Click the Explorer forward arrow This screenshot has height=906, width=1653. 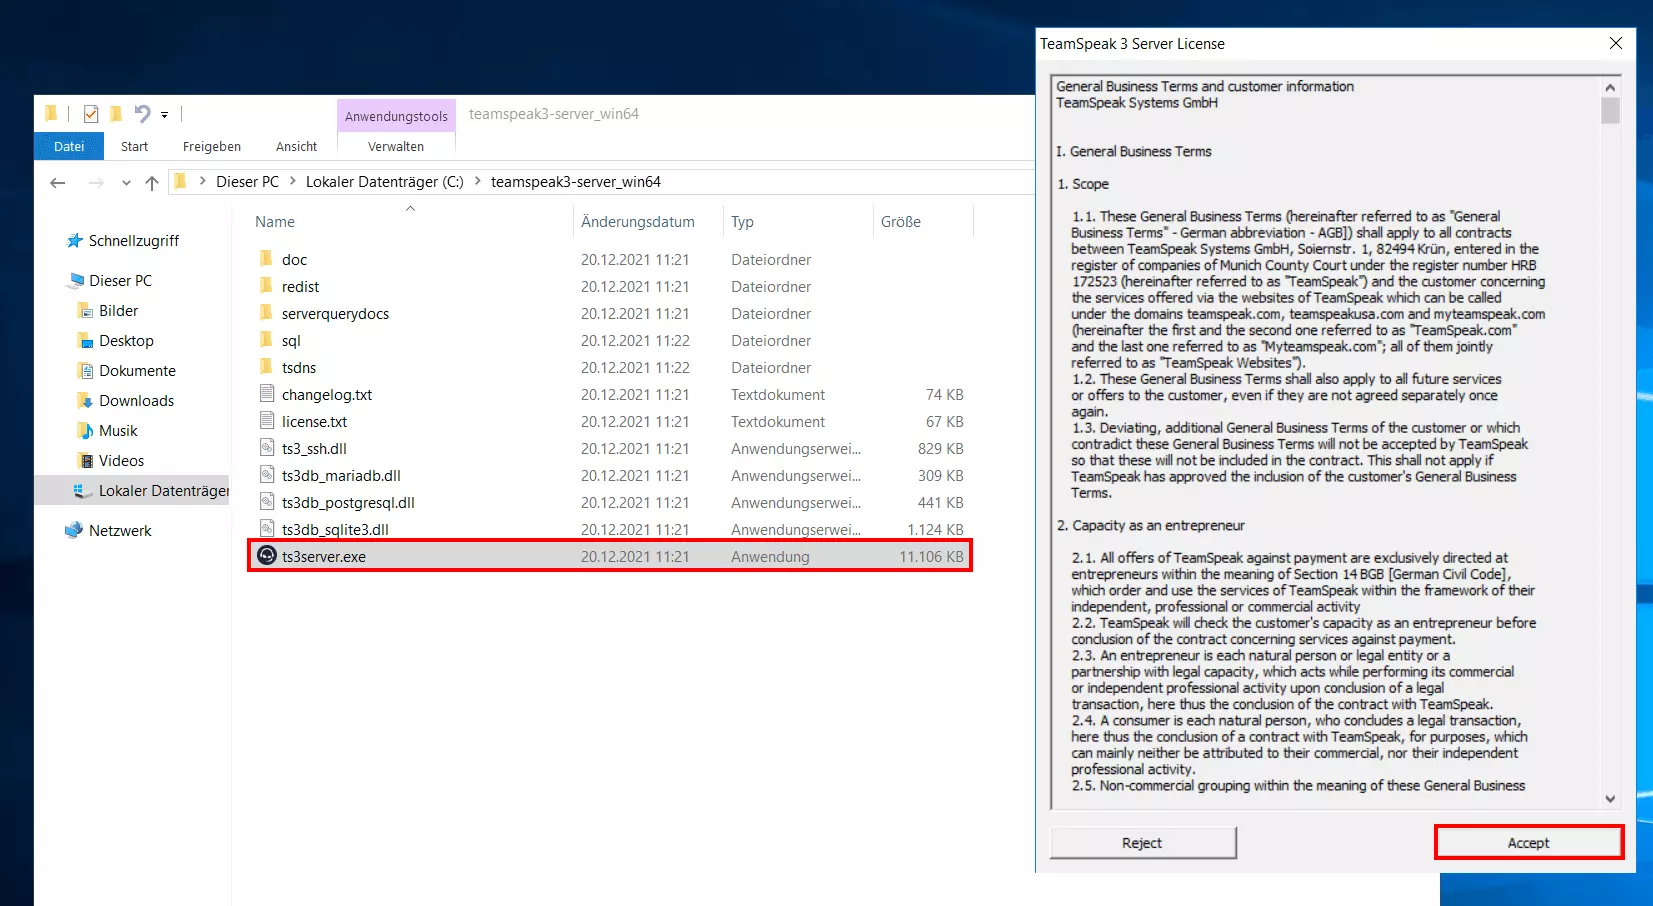pos(96,182)
